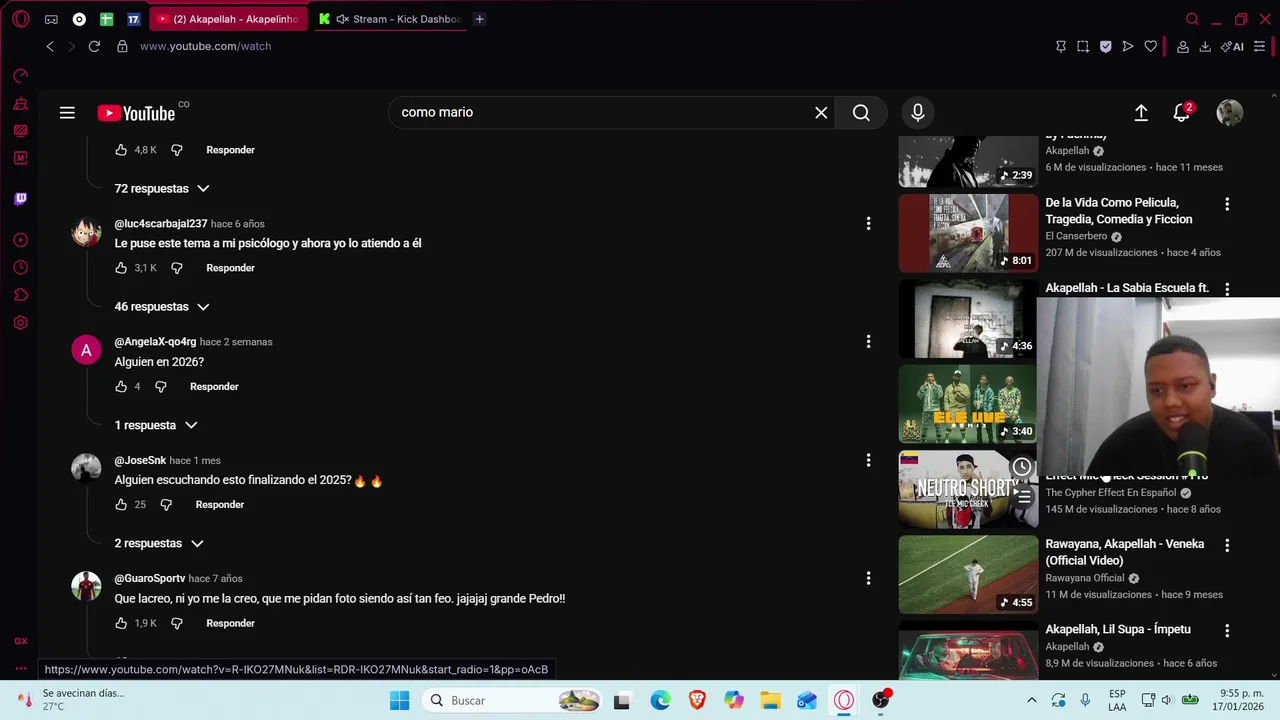The image size is (1280, 720).
Task: Open options menu for GuaroSportv comment
Action: pyautogui.click(x=868, y=578)
